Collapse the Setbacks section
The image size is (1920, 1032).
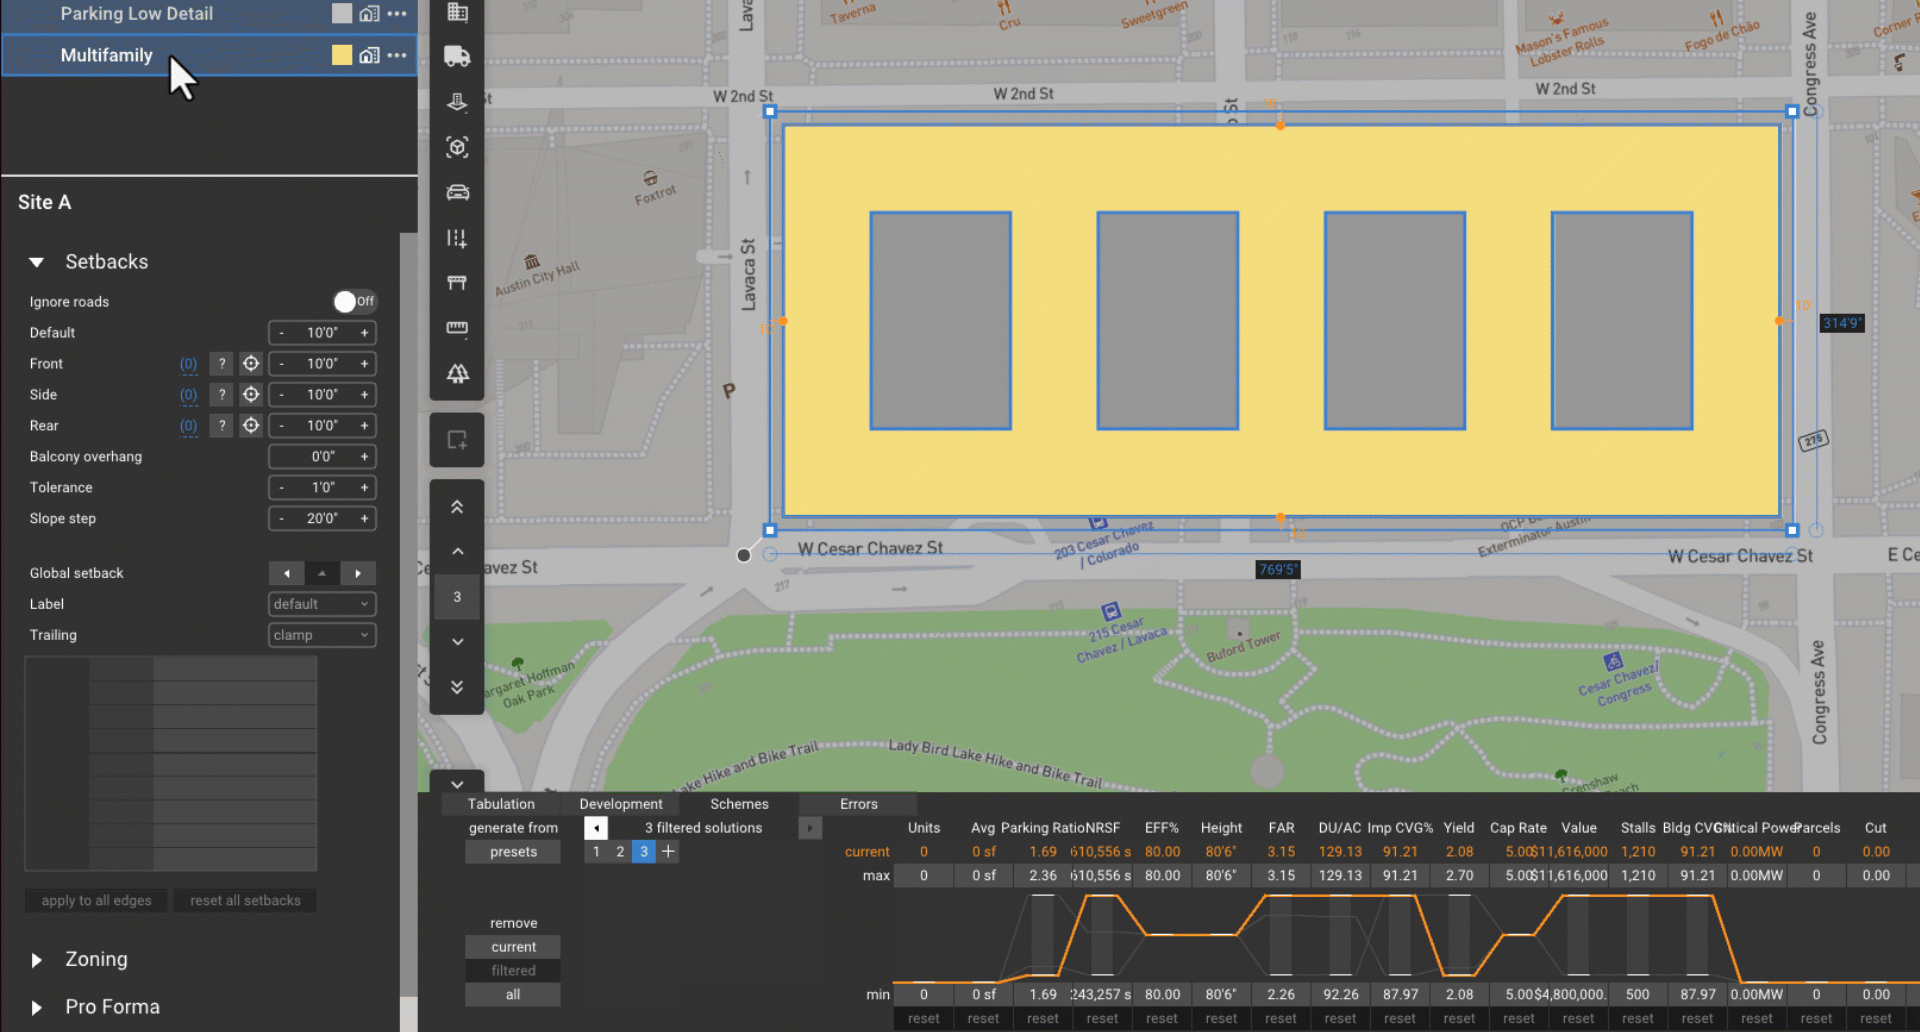point(37,262)
